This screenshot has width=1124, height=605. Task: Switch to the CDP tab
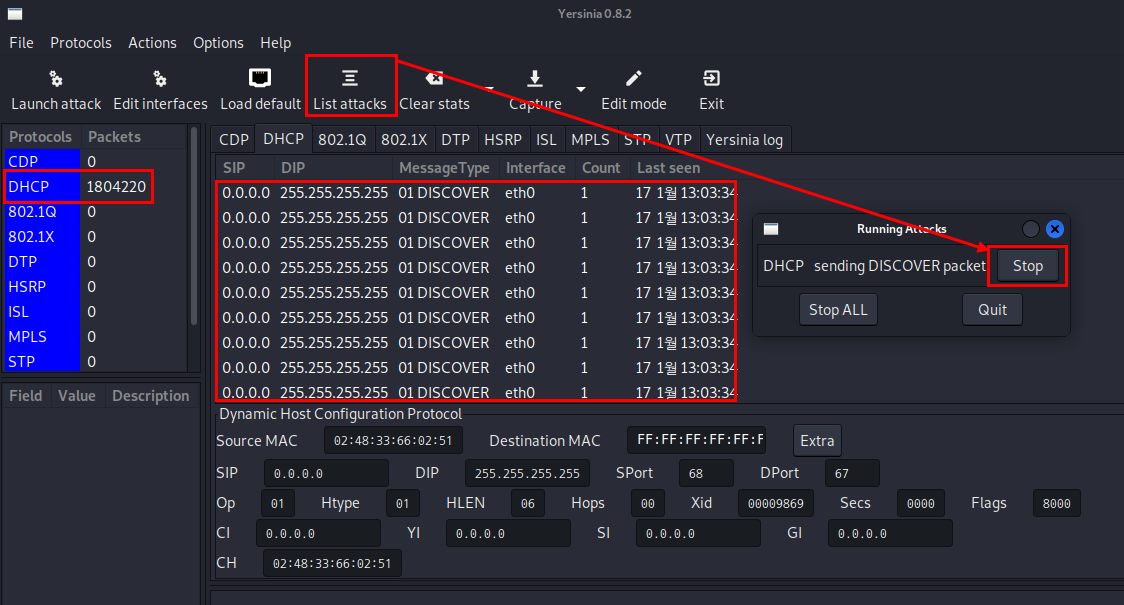click(x=234, y=140)
